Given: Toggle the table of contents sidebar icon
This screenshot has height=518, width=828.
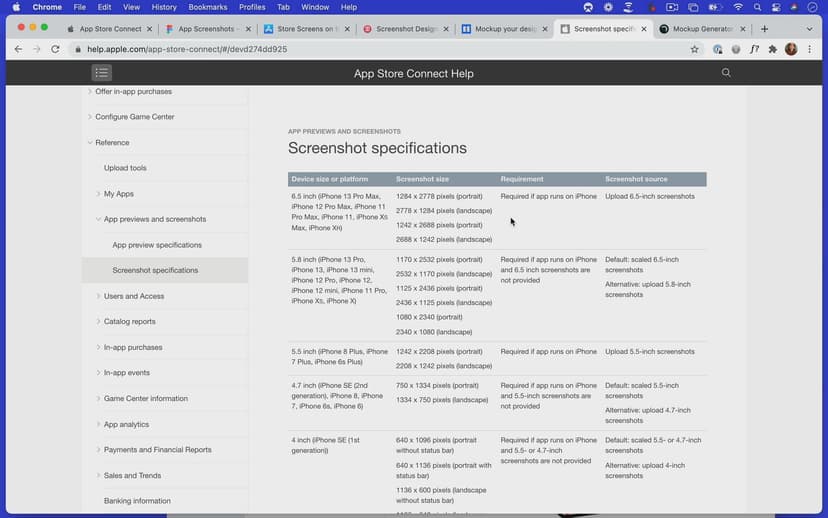Looking at the screenshot, I should tap(101, 73).
